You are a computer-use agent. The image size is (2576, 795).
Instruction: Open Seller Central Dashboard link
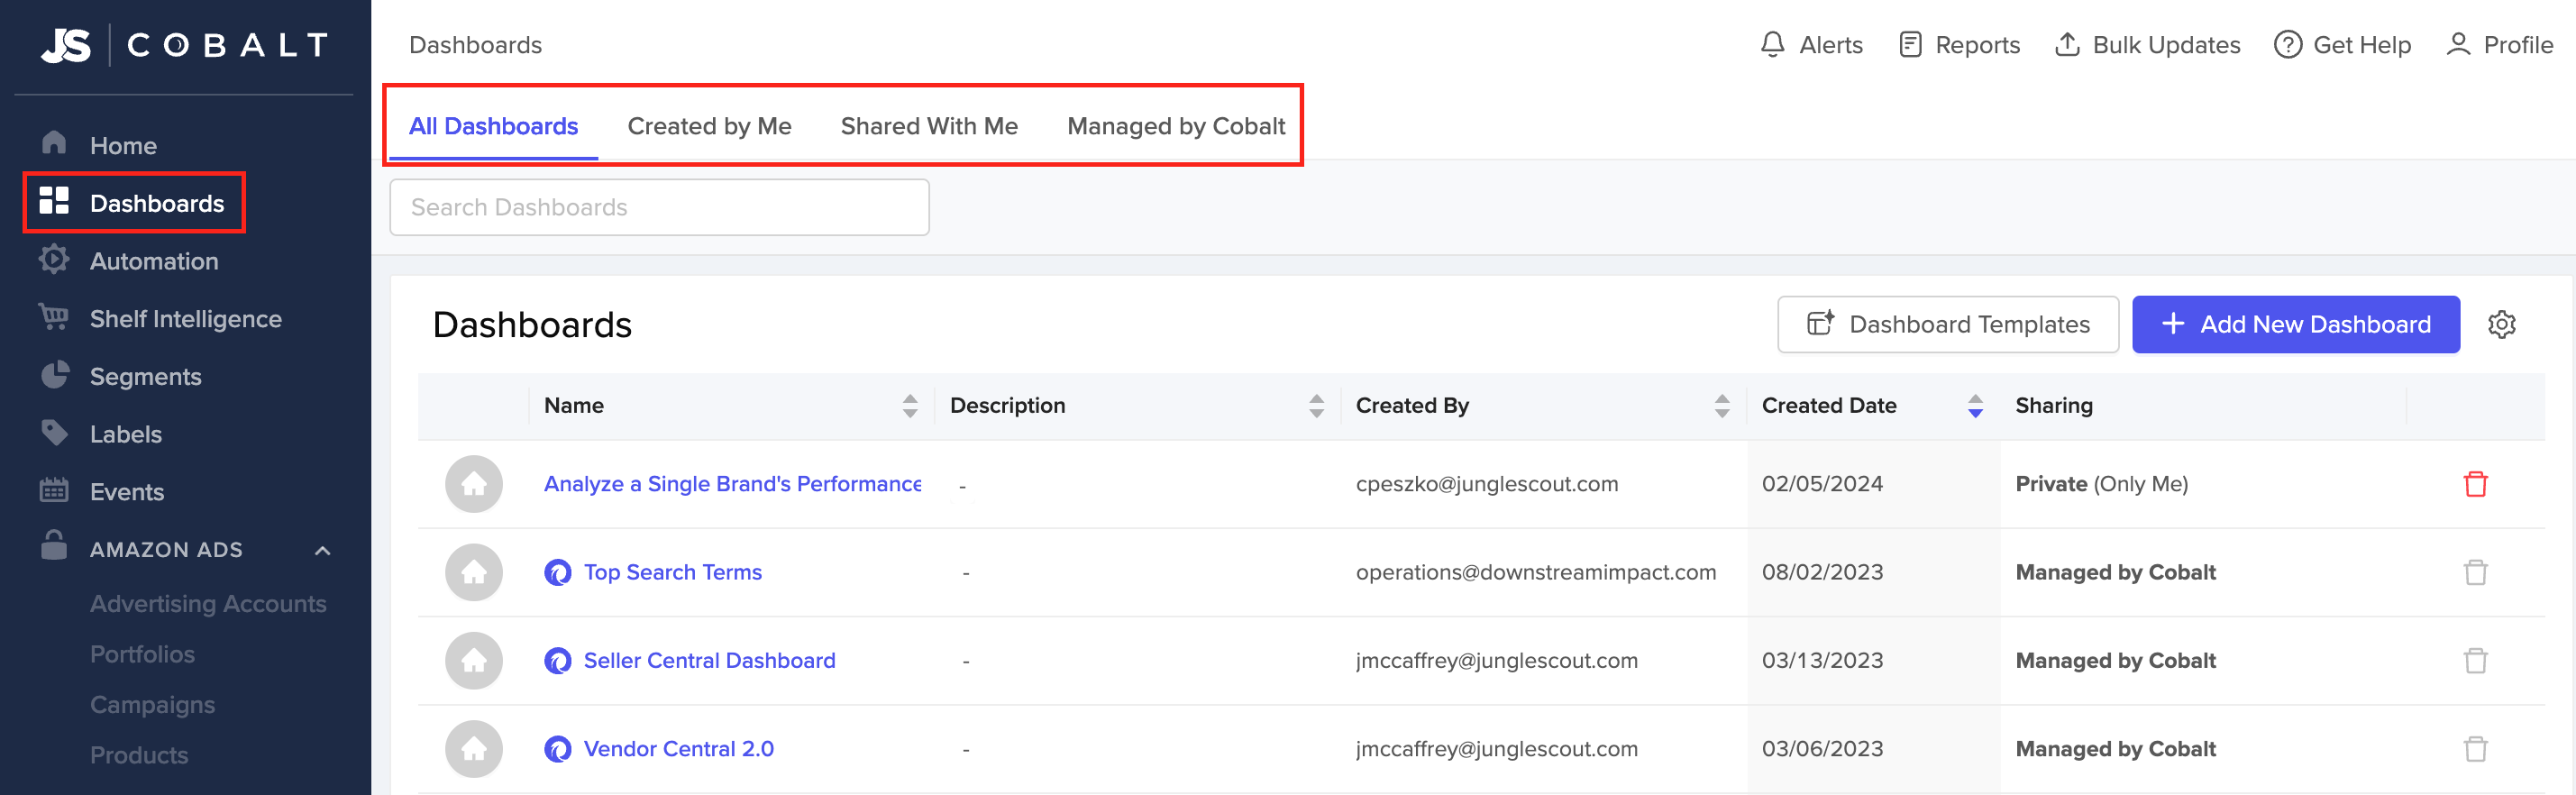710,660
